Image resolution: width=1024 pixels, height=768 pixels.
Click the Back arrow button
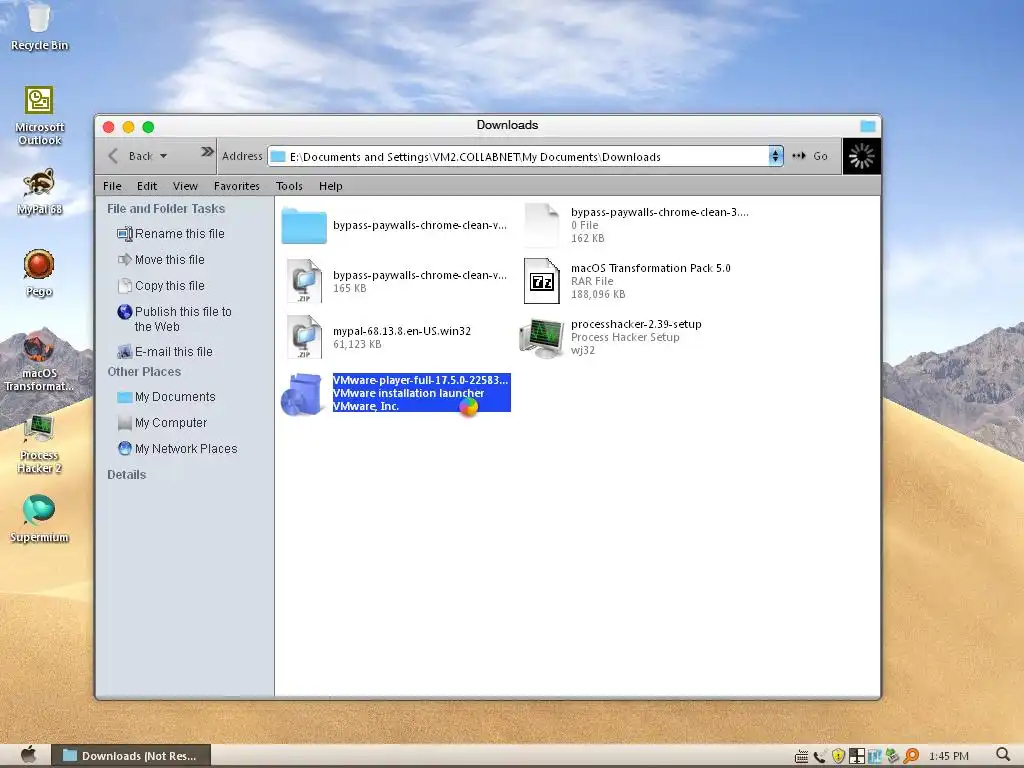tap(113, 156)
